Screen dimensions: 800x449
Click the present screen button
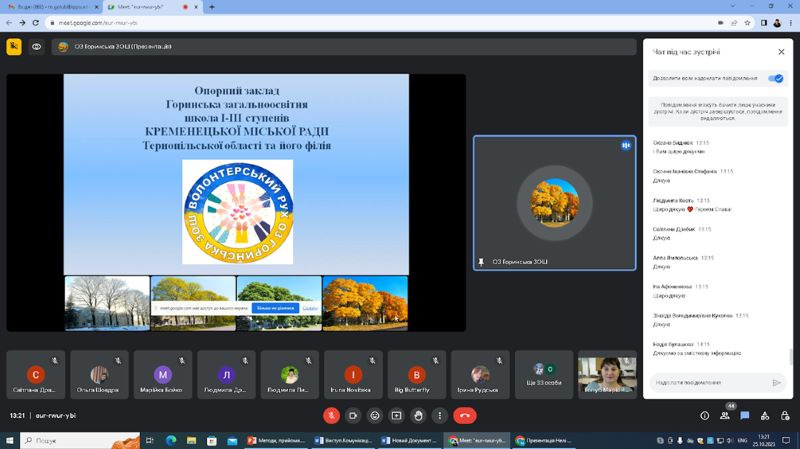396,415
